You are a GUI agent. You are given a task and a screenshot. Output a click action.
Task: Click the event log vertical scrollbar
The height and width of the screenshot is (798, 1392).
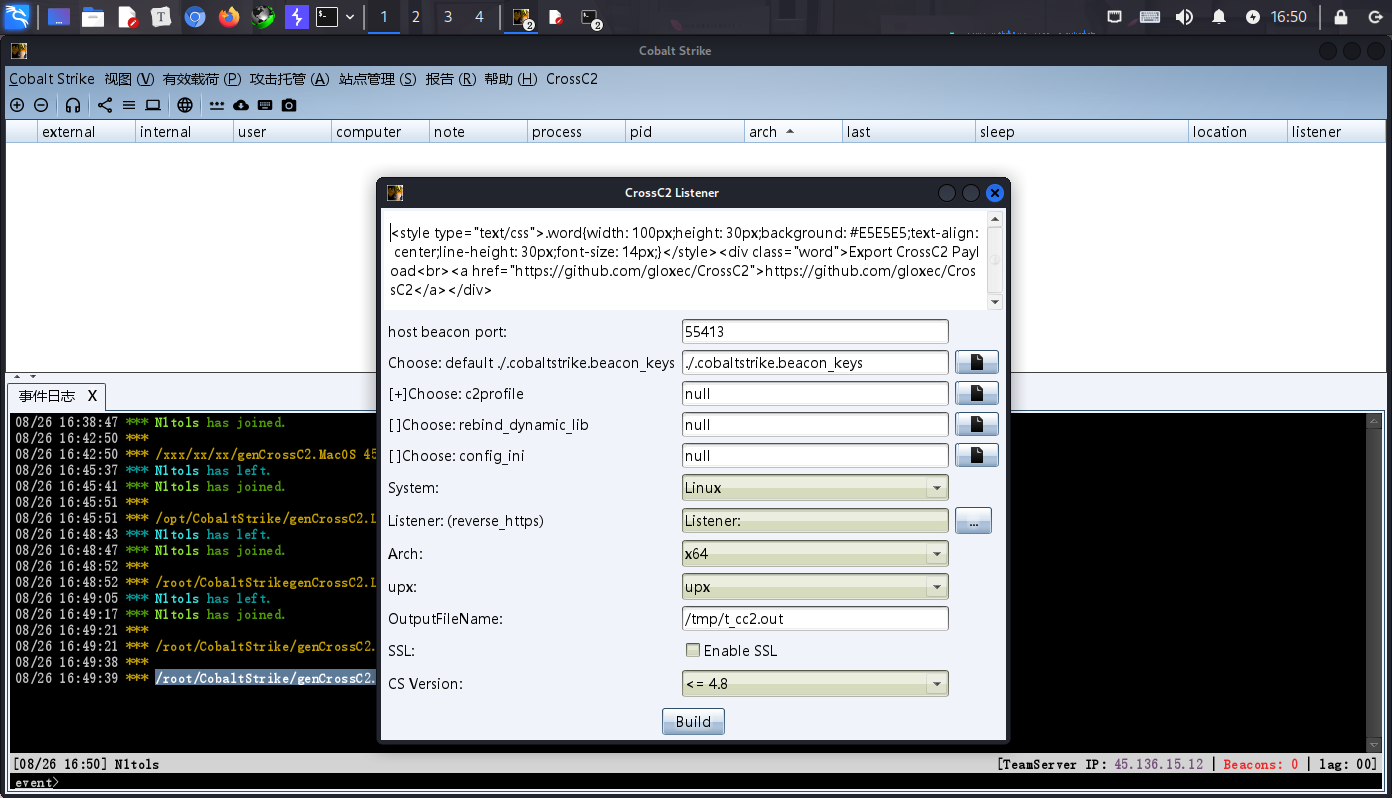(x=1374, y=580)
